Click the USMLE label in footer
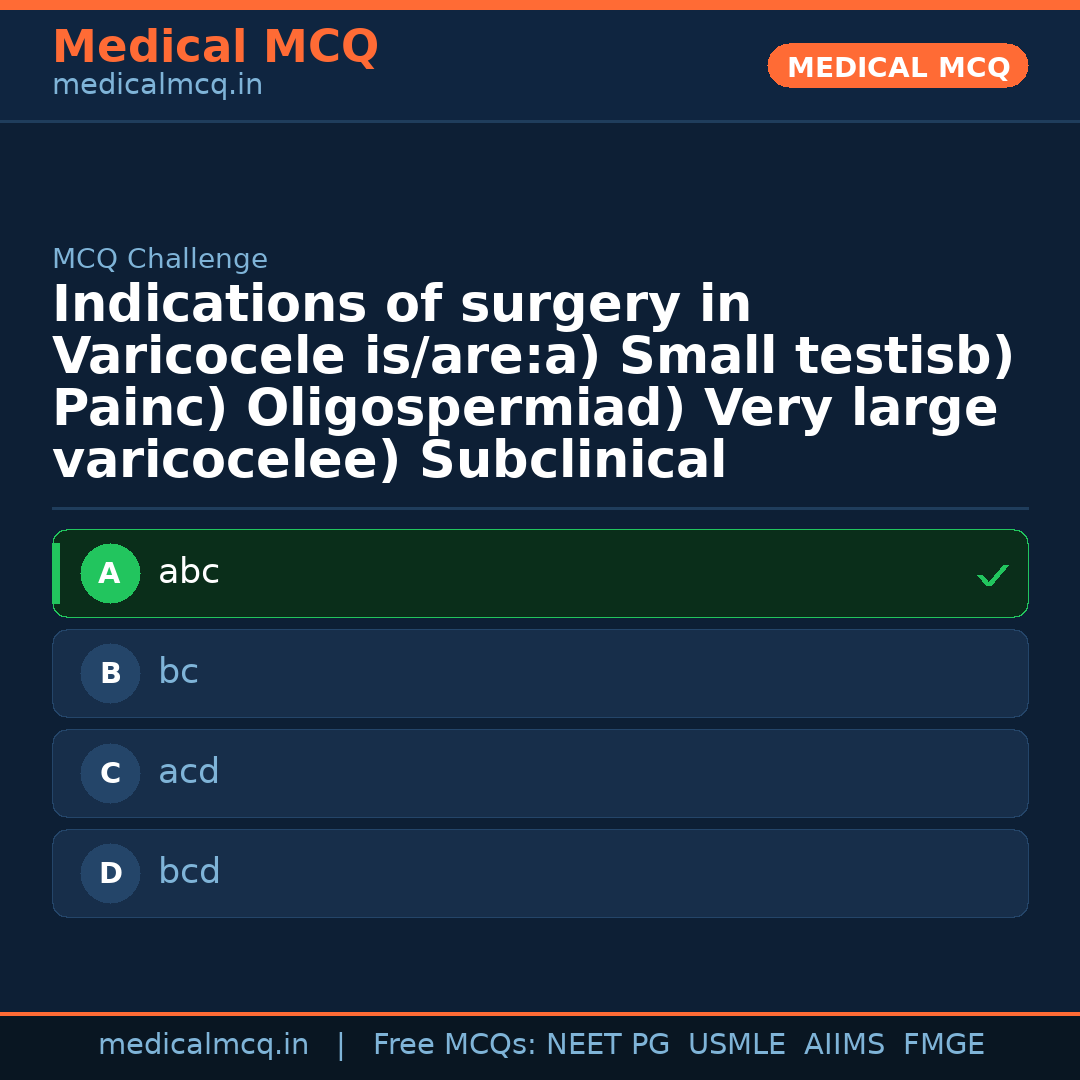The width and height of the screenshot is (1080, 1080). 737,1043
